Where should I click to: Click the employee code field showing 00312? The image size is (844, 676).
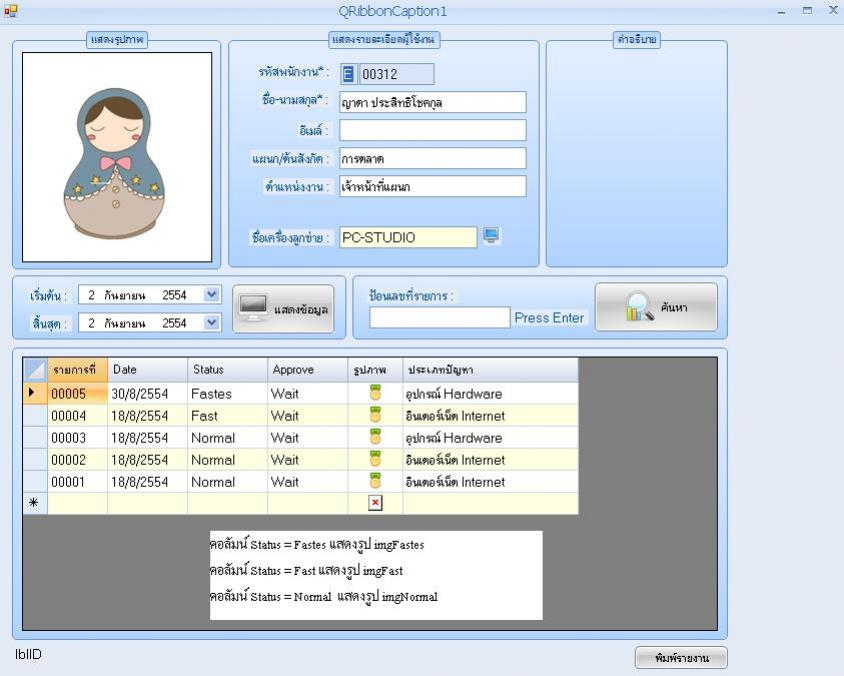(397, 74)
